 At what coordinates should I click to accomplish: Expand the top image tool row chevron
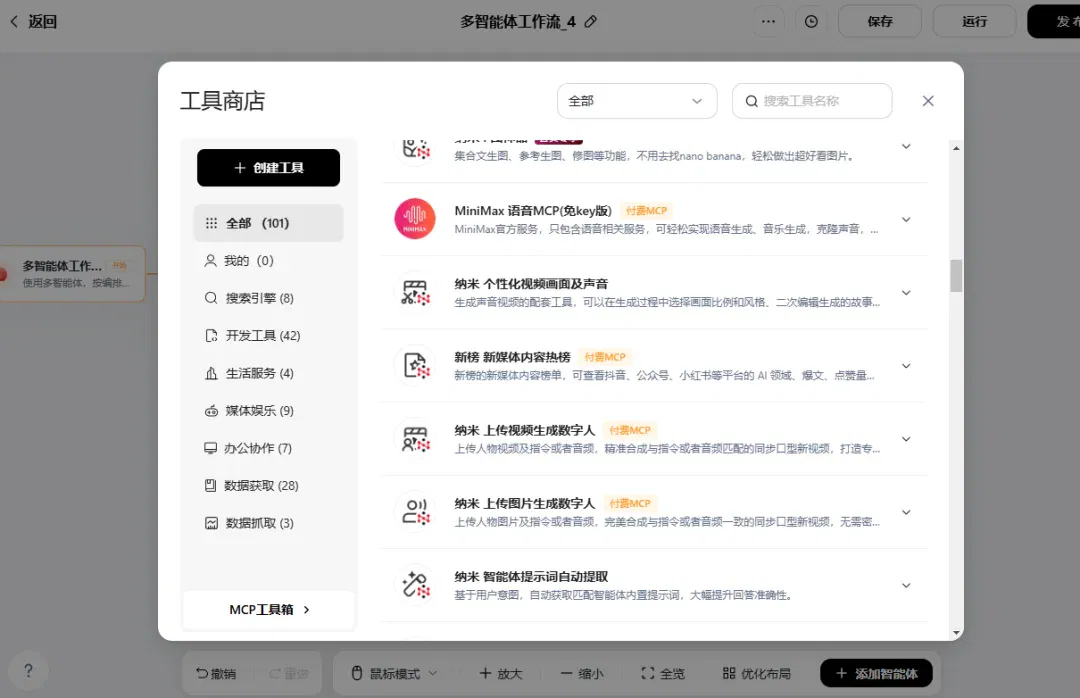tap(906, 146)
